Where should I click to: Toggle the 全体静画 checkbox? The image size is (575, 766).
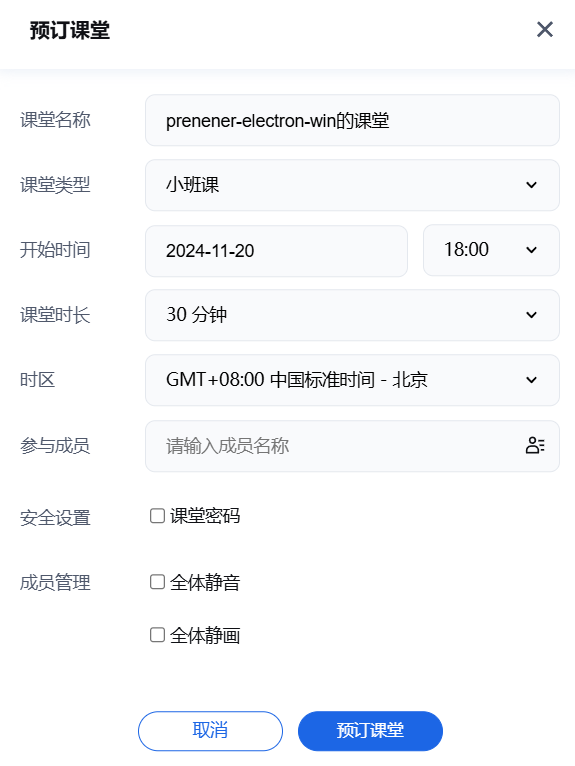157,635
